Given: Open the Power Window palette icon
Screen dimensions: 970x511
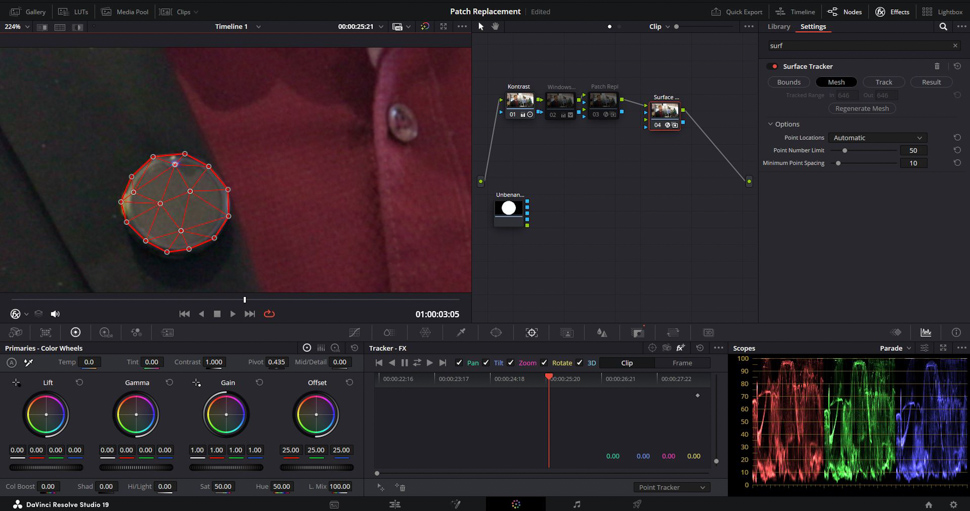Looking at the screenshot, I should [x=496, y=332].
